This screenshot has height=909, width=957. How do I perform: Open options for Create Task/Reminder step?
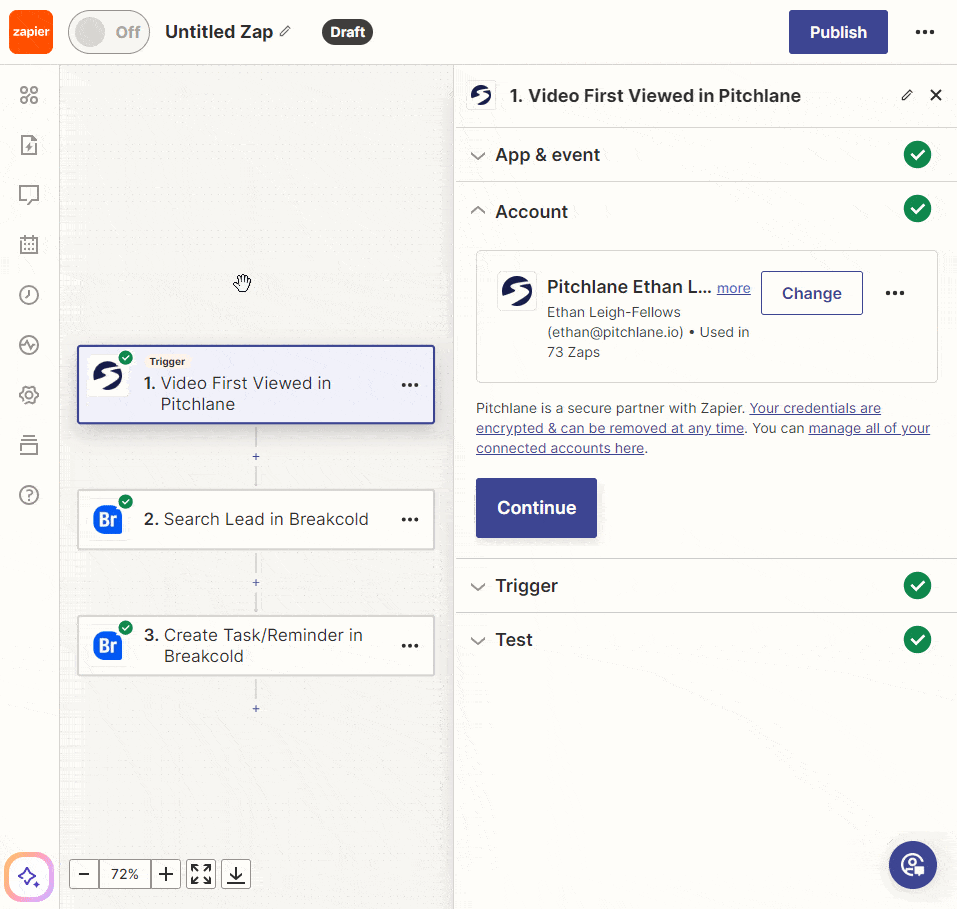(410, 645)
